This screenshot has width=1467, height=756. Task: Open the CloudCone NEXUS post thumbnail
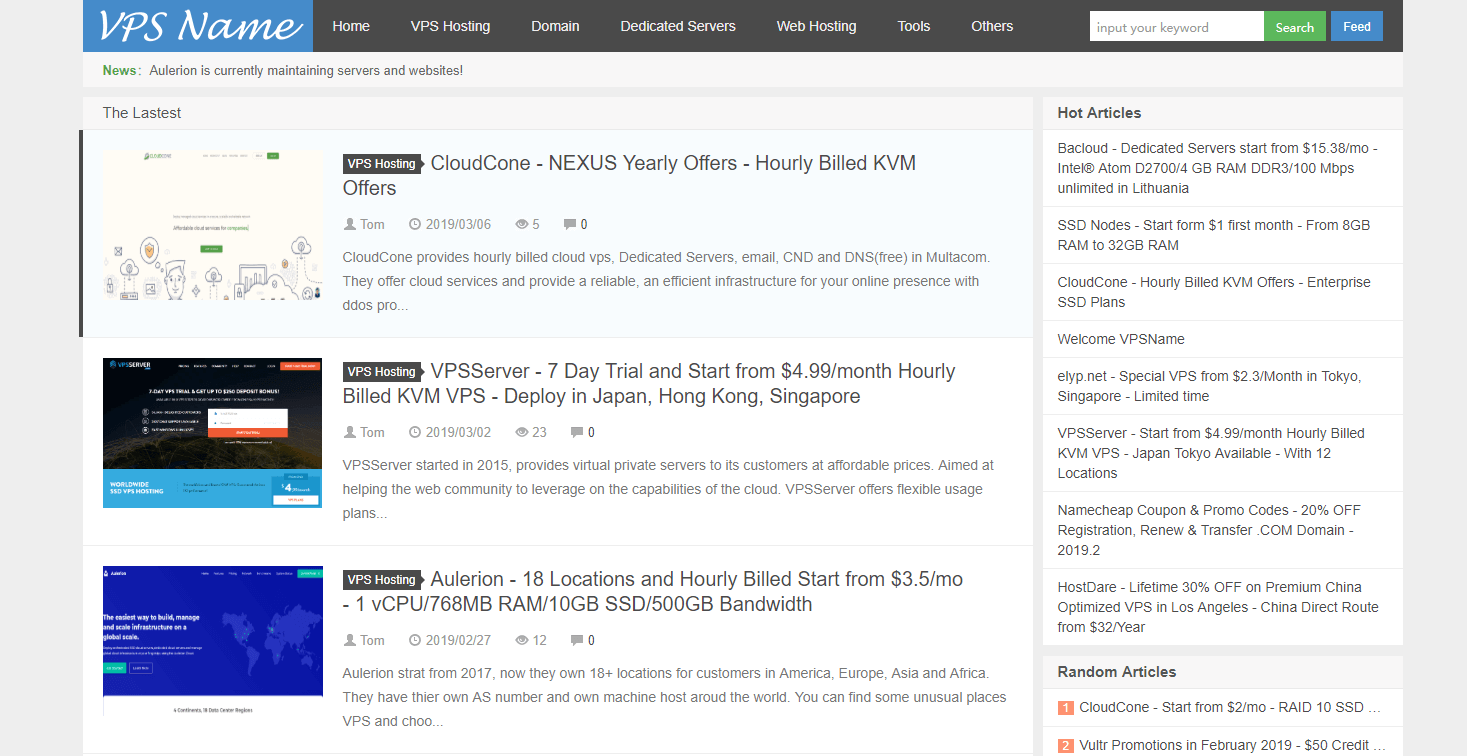213,225
